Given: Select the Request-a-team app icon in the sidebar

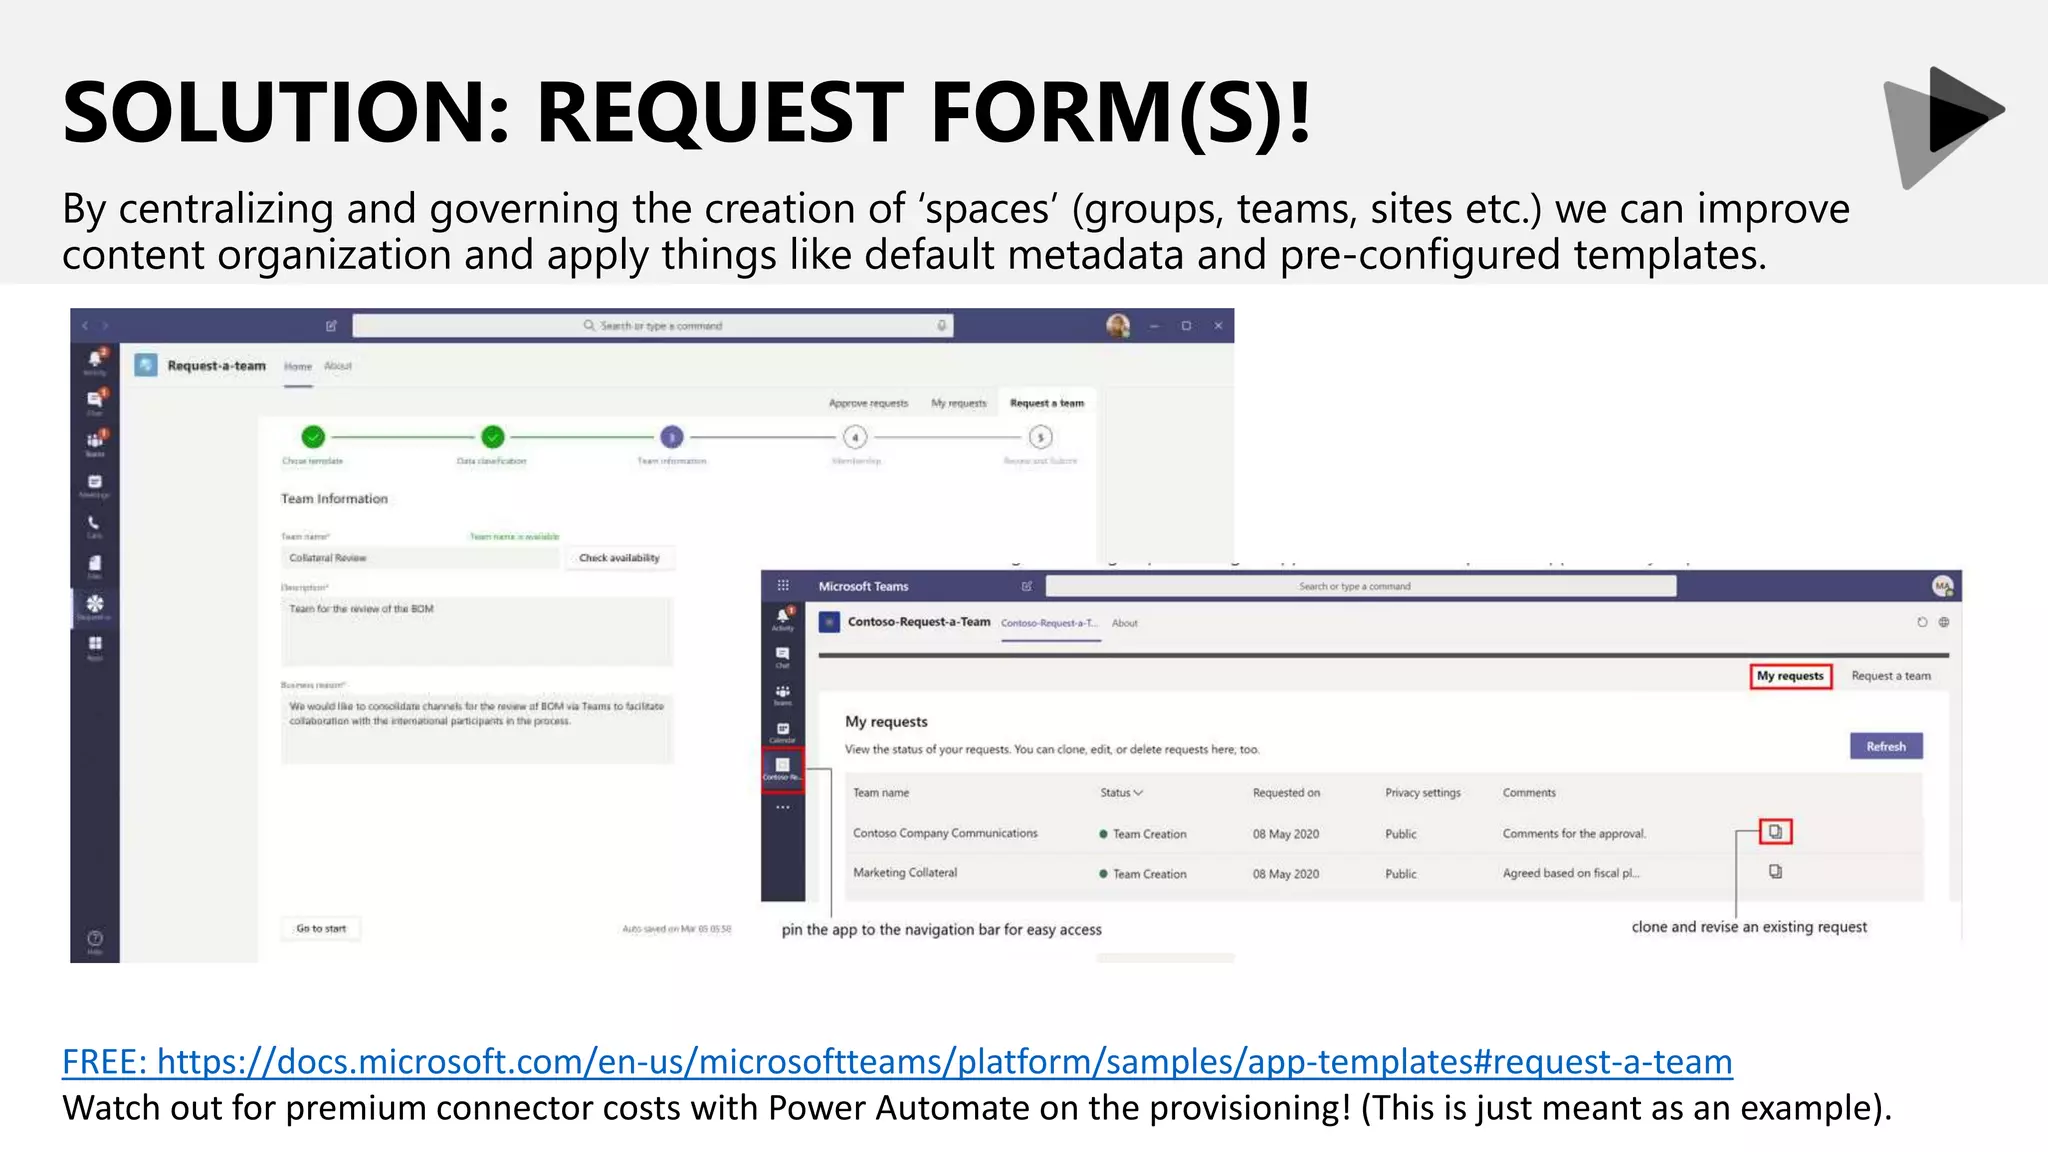Looking at the screenshot, I should pos(95,607).
